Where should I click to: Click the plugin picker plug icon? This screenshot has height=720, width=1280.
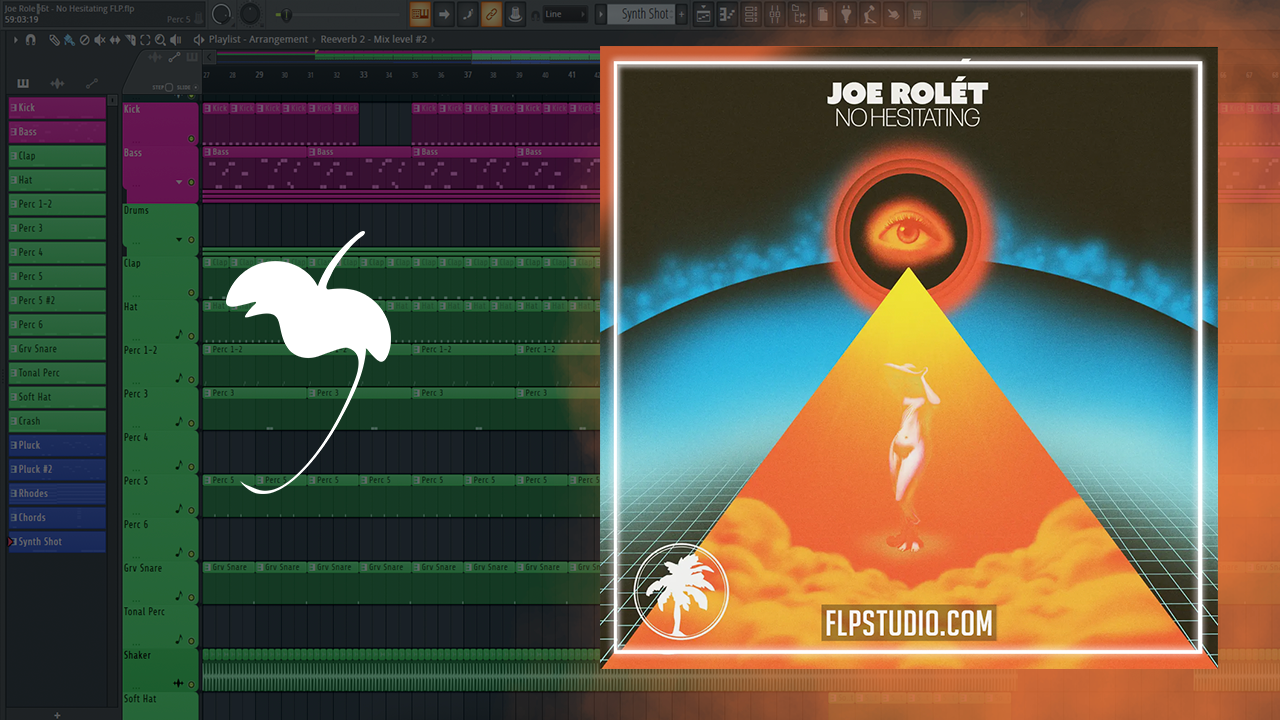point(845,14)
